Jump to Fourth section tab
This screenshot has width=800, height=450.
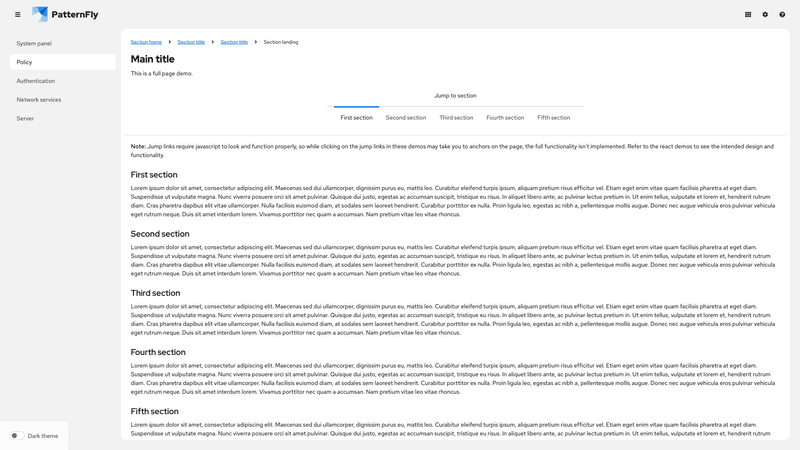505,118
